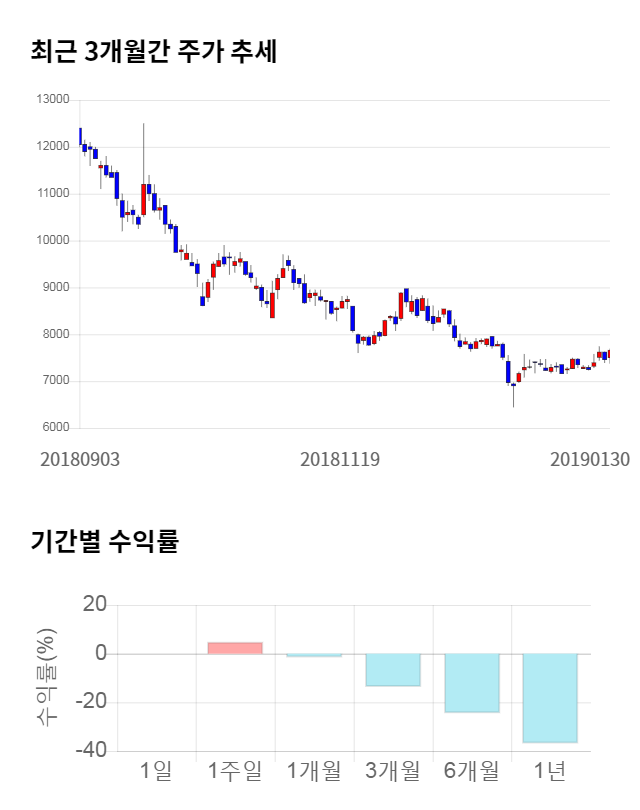Select the 6개월 period label
The width and height of the screenshot is (640, 810).
pos(471,771)
